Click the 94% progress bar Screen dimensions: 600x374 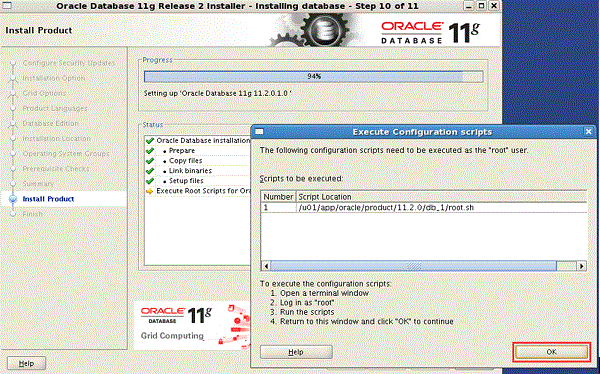313,77
